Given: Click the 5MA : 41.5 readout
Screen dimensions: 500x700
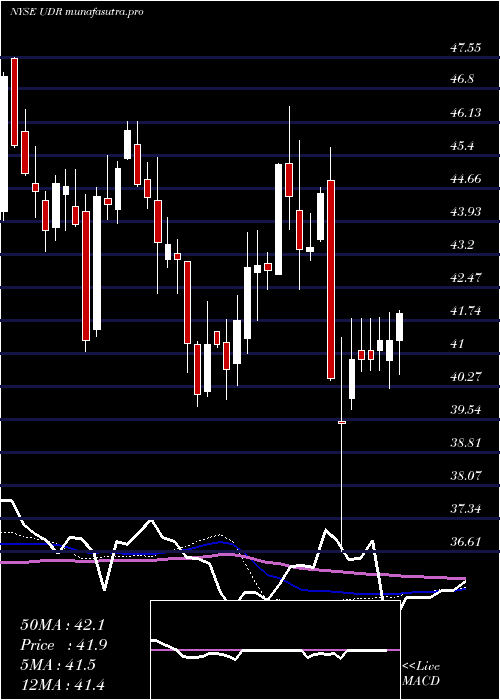Looking at the screenshot, I should coord(58,665).
